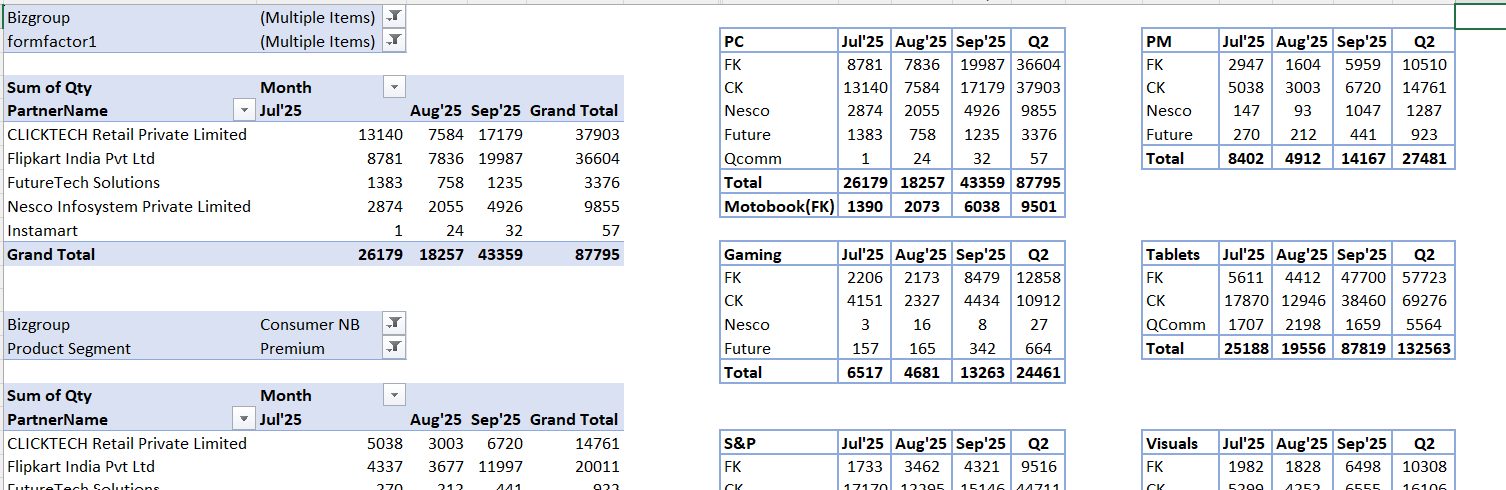Select the Visuals table header cell
Screen dimensions: 1506x490
pos(1179,443)
